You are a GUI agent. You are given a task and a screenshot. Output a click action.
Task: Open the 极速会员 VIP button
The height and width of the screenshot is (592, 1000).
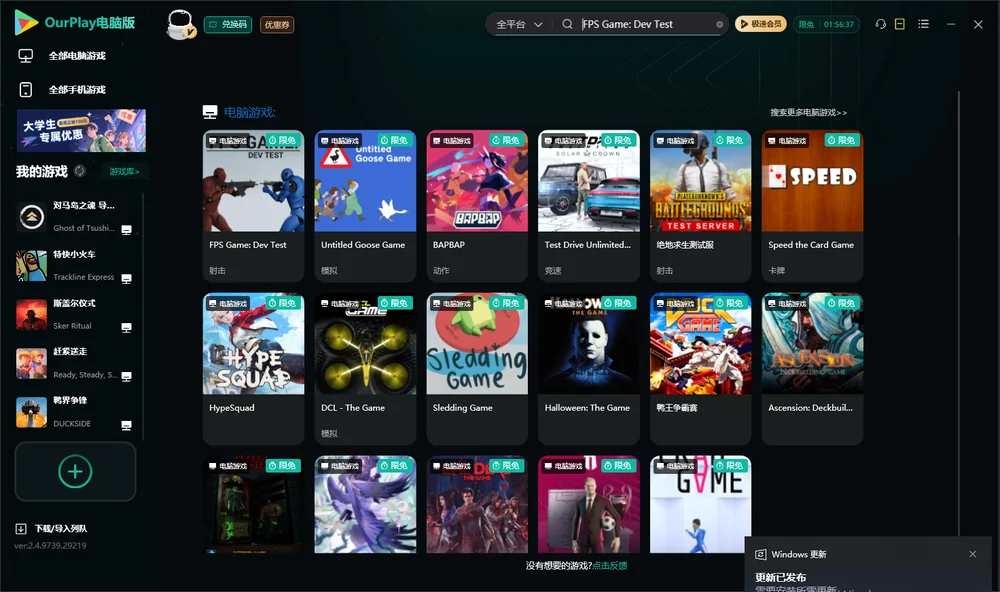point(761,24)
